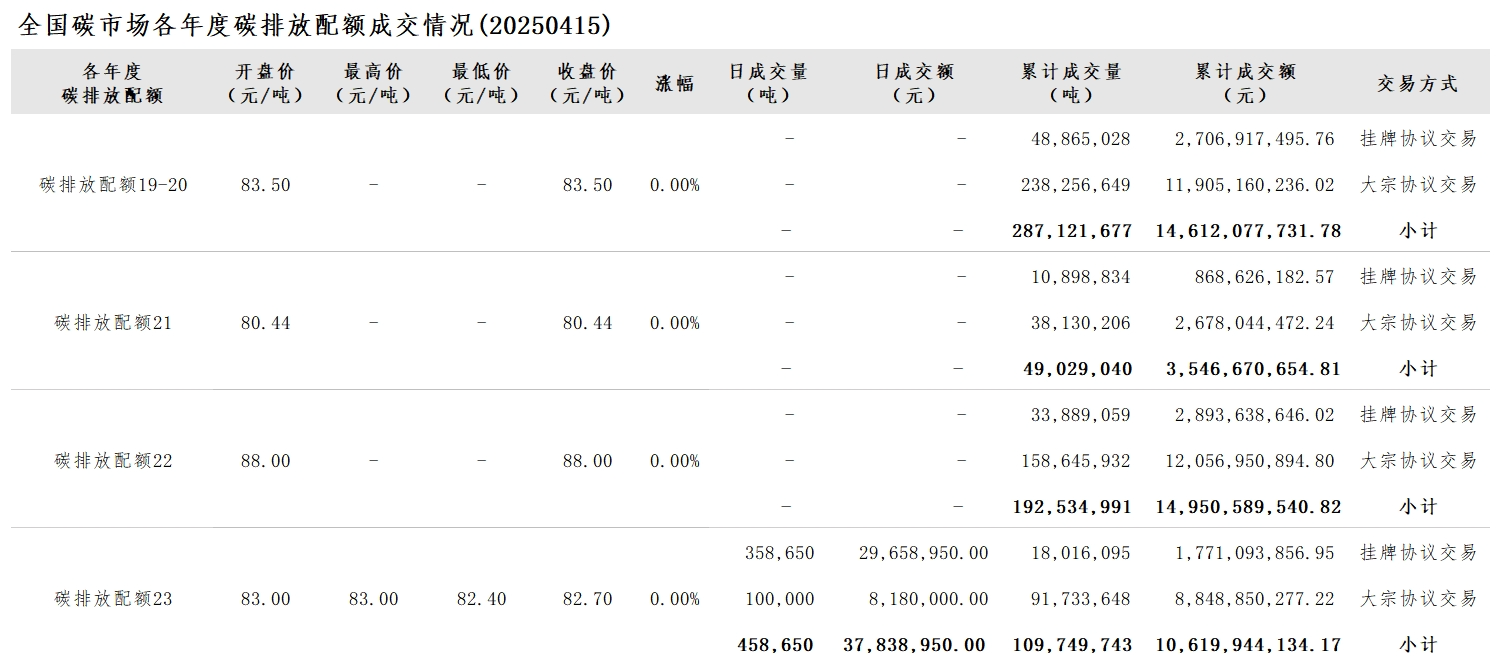Viewport: 1501px width, 664px height.
Task: Select the 碳排放配额23 row label
Action: (114, 599)
